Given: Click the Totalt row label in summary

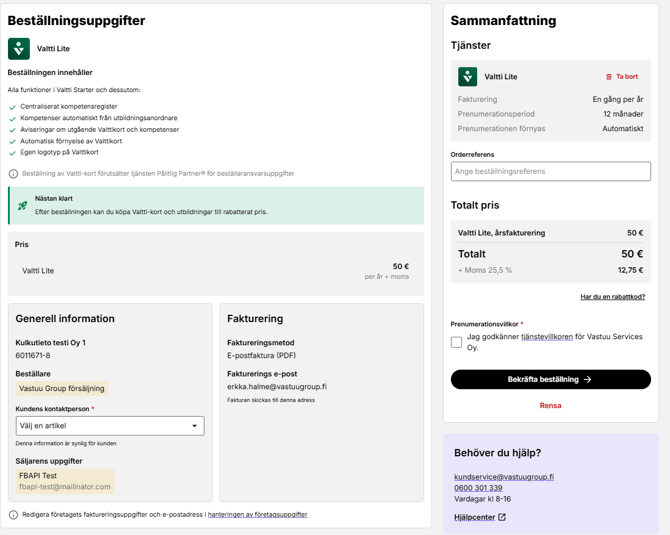Looking at the screenshot, I should point(472,254).
